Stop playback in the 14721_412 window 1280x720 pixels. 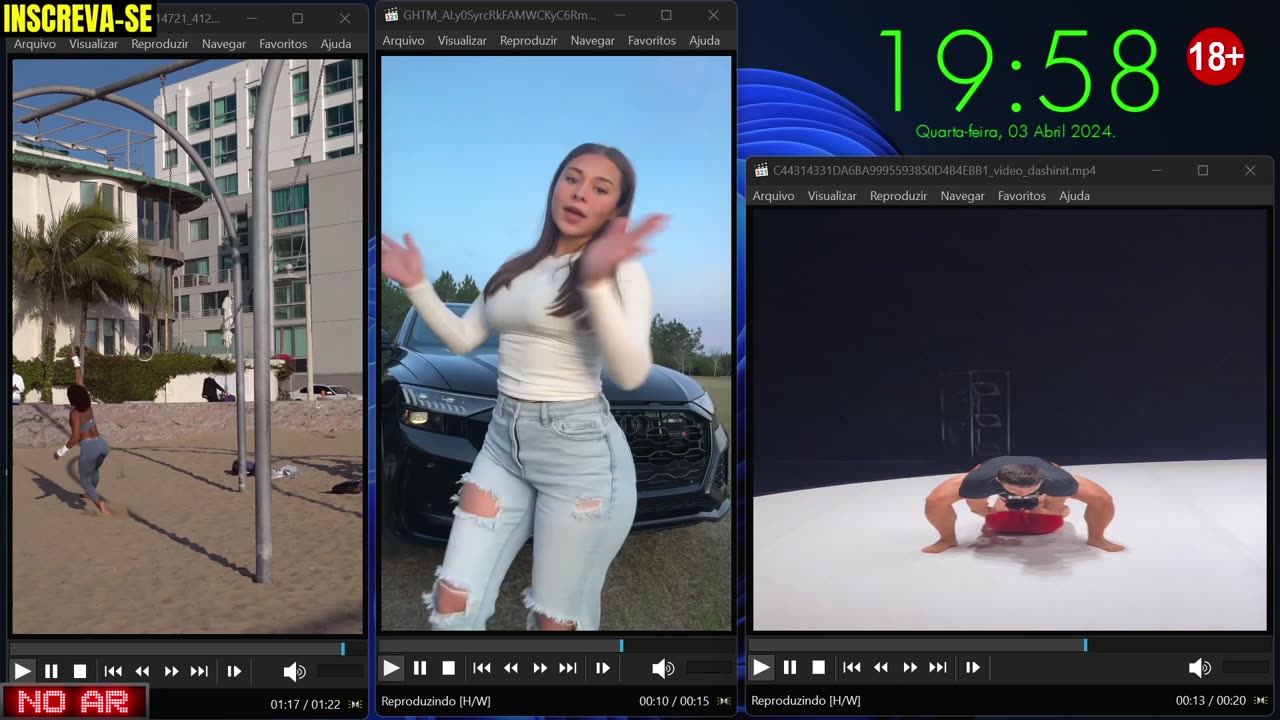coord(80,671)
